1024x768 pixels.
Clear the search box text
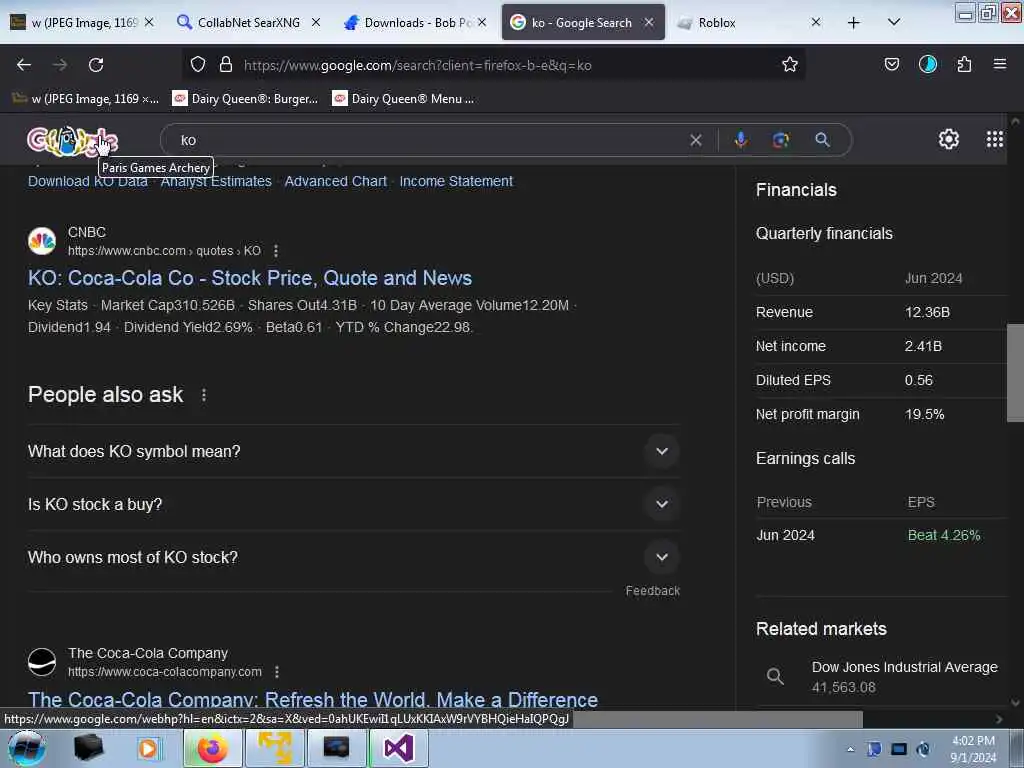click(696, 140)
